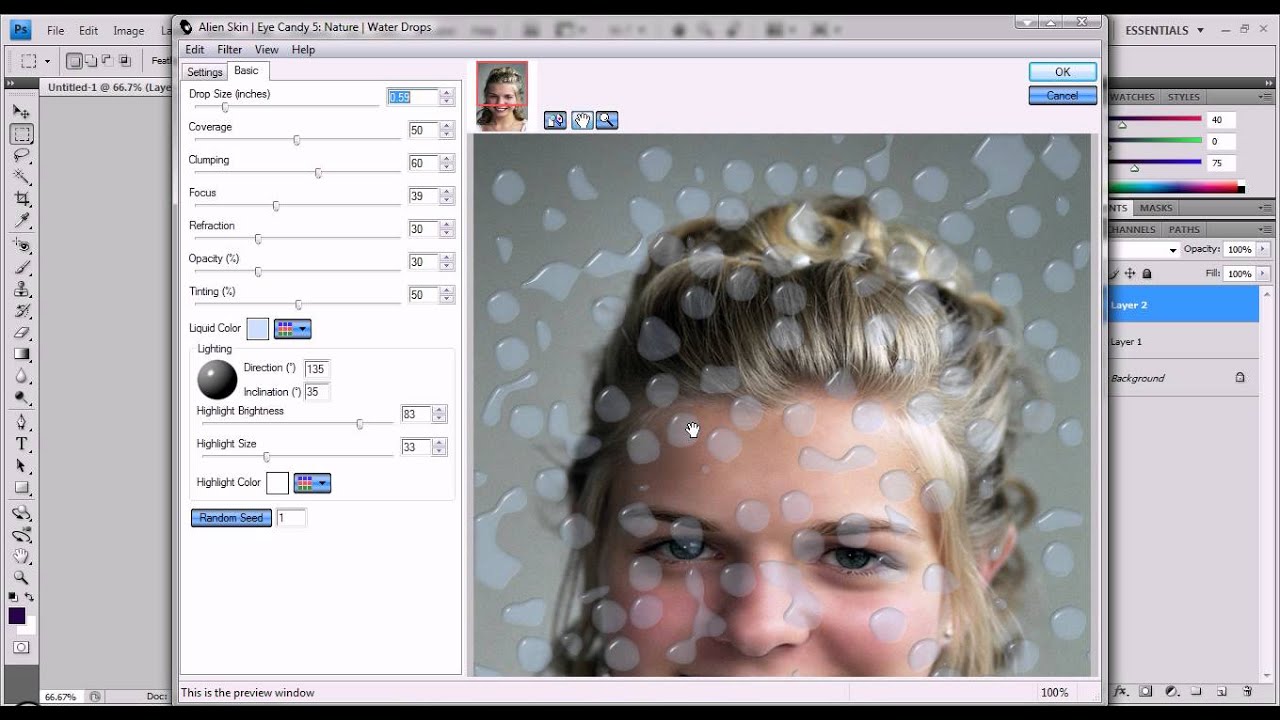The image size is (1280, 720).
Task: Open Liquid Color preset dropdown
Action: point(293,328)
